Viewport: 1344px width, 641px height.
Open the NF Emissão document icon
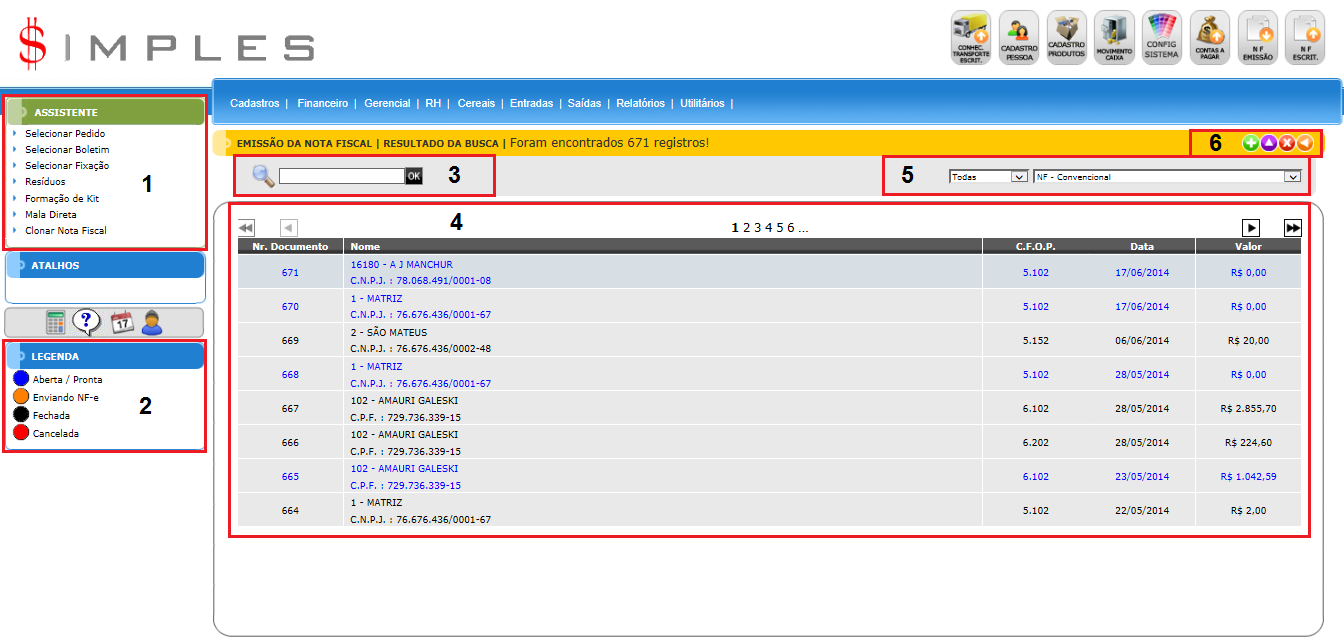coord(1257,38)
